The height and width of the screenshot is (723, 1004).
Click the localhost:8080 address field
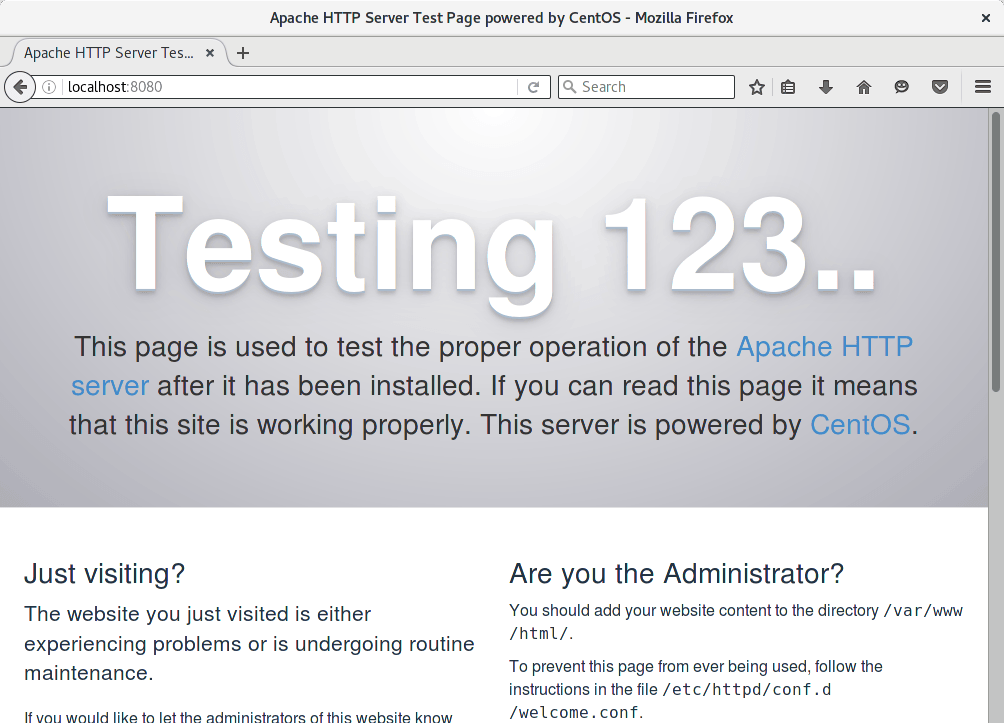(x=290, y=87)
